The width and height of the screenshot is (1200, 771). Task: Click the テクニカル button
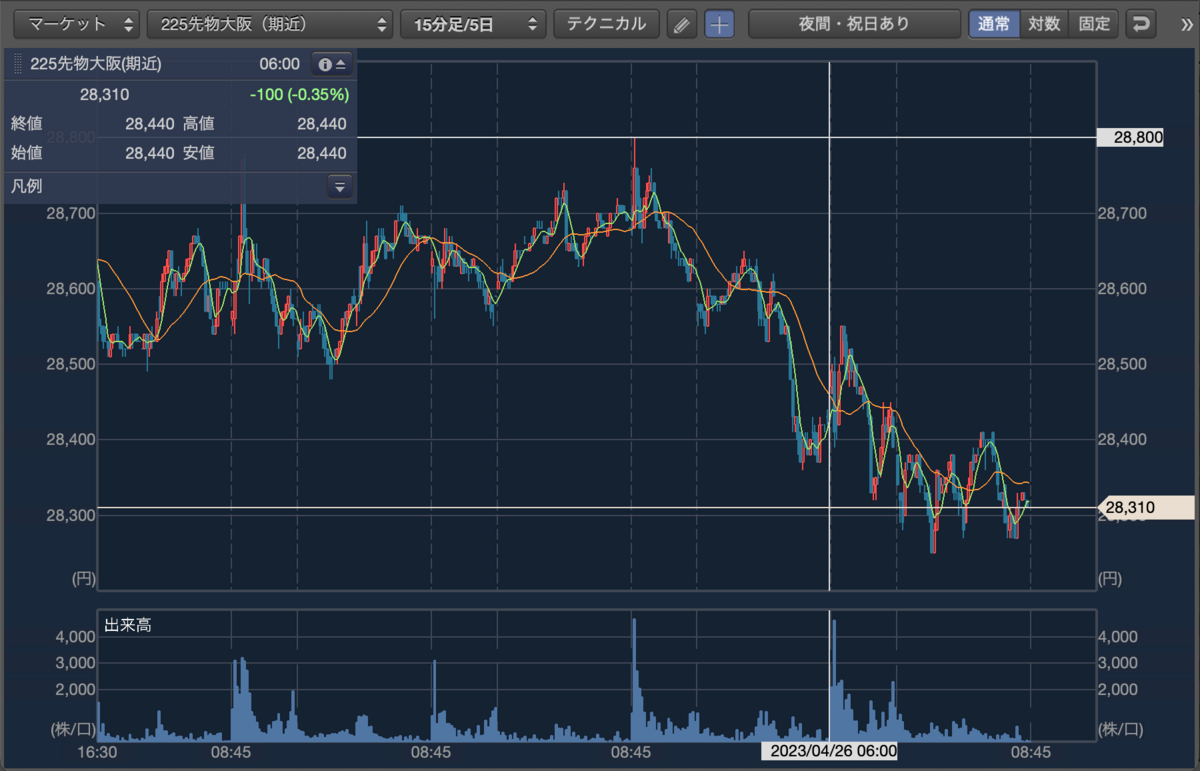coord(607,25)
